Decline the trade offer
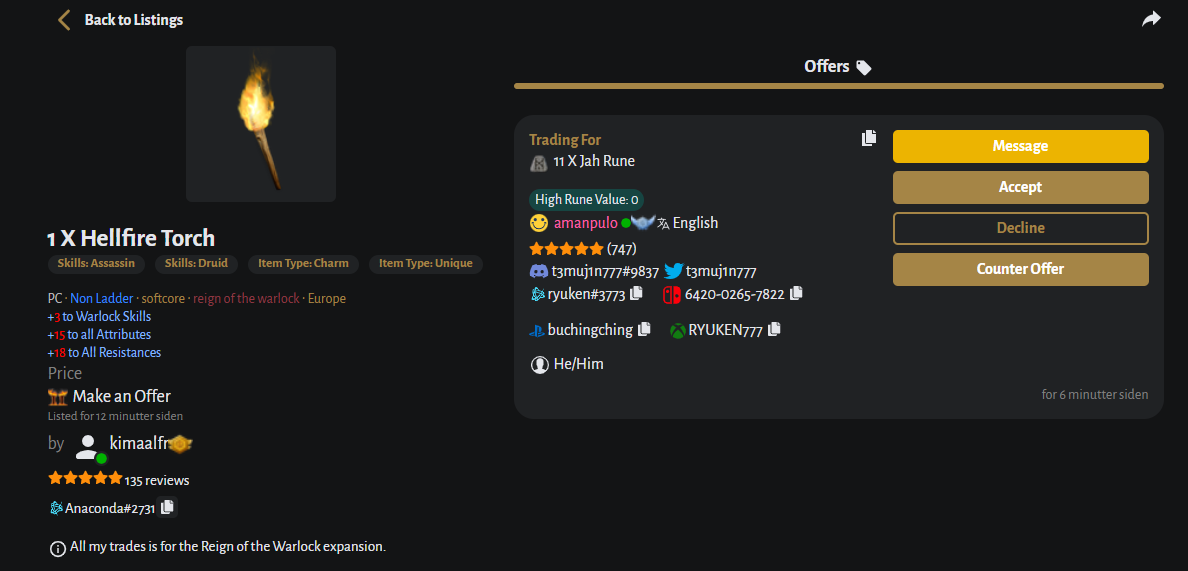 [1020, 228]
